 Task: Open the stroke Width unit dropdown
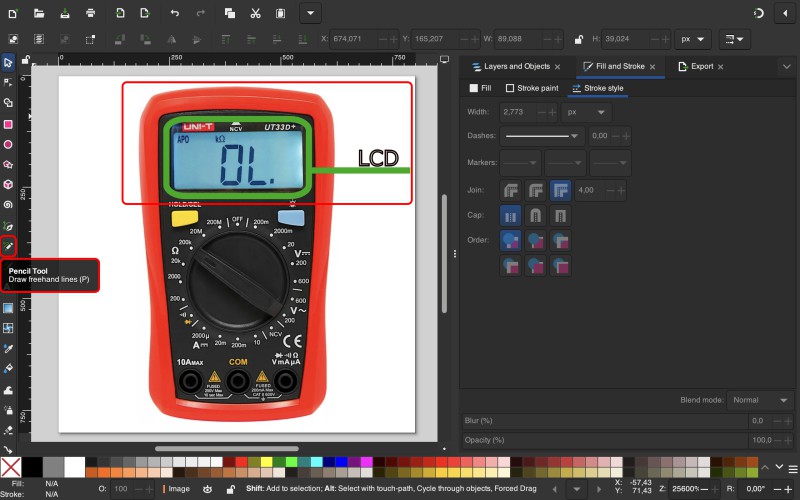586,112
